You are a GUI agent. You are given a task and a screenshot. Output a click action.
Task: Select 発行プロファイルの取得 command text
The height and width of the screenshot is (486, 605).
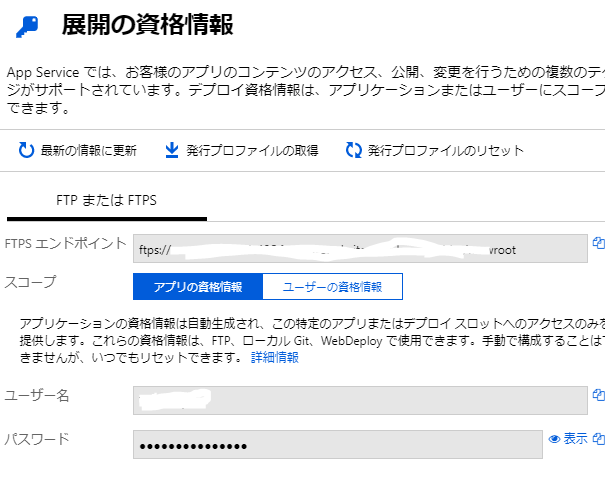tap(252, 150)
